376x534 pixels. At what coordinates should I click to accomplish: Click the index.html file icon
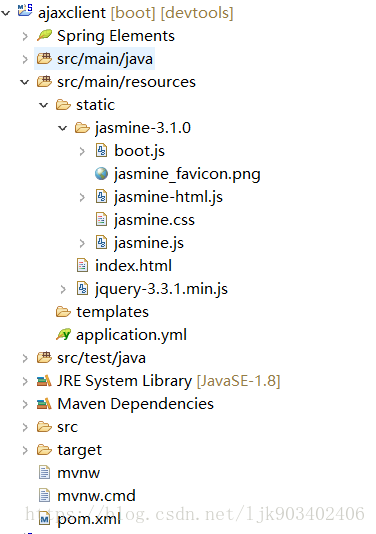click(82, 266)
